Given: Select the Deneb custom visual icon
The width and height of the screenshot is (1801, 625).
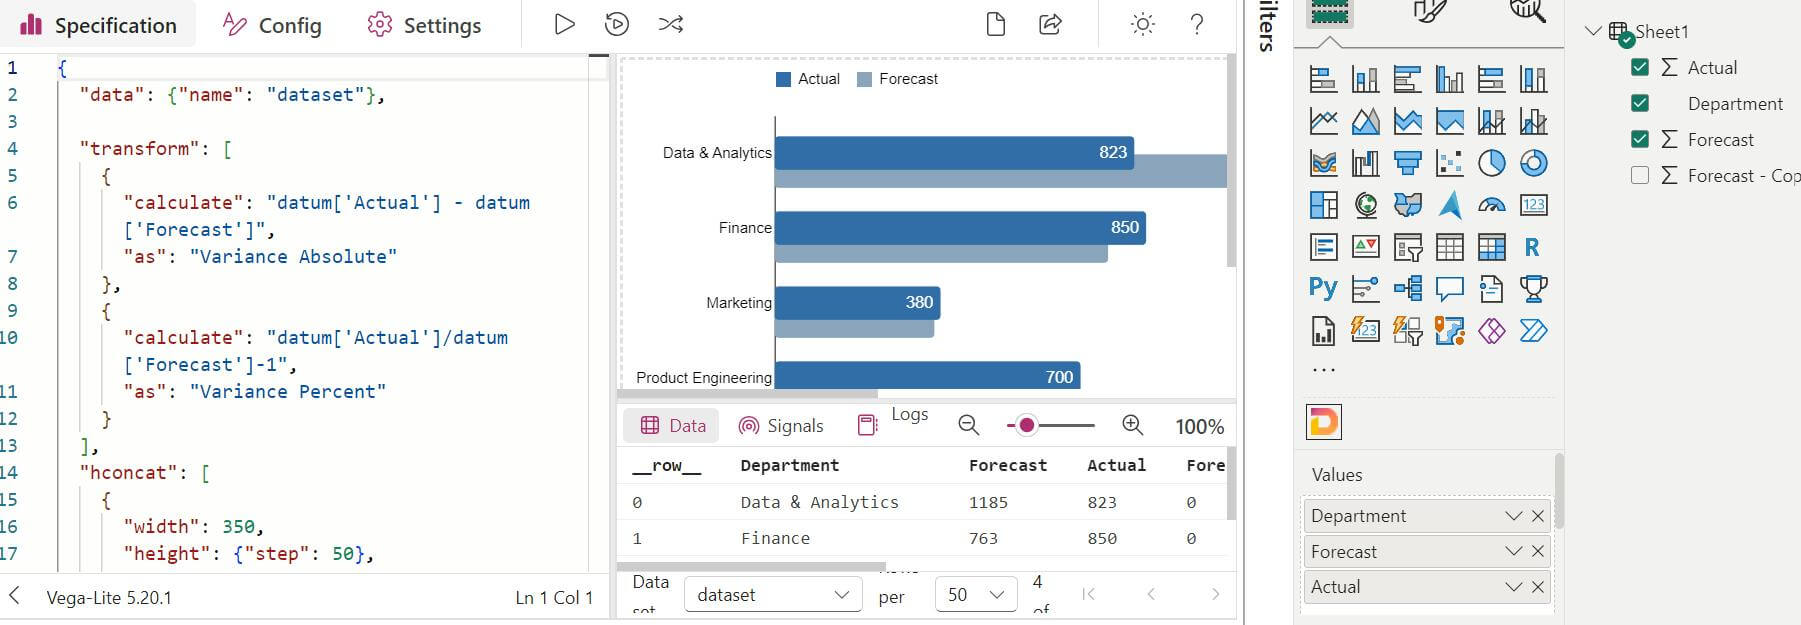Looking at the screenshot, I should click(1324, 422).
